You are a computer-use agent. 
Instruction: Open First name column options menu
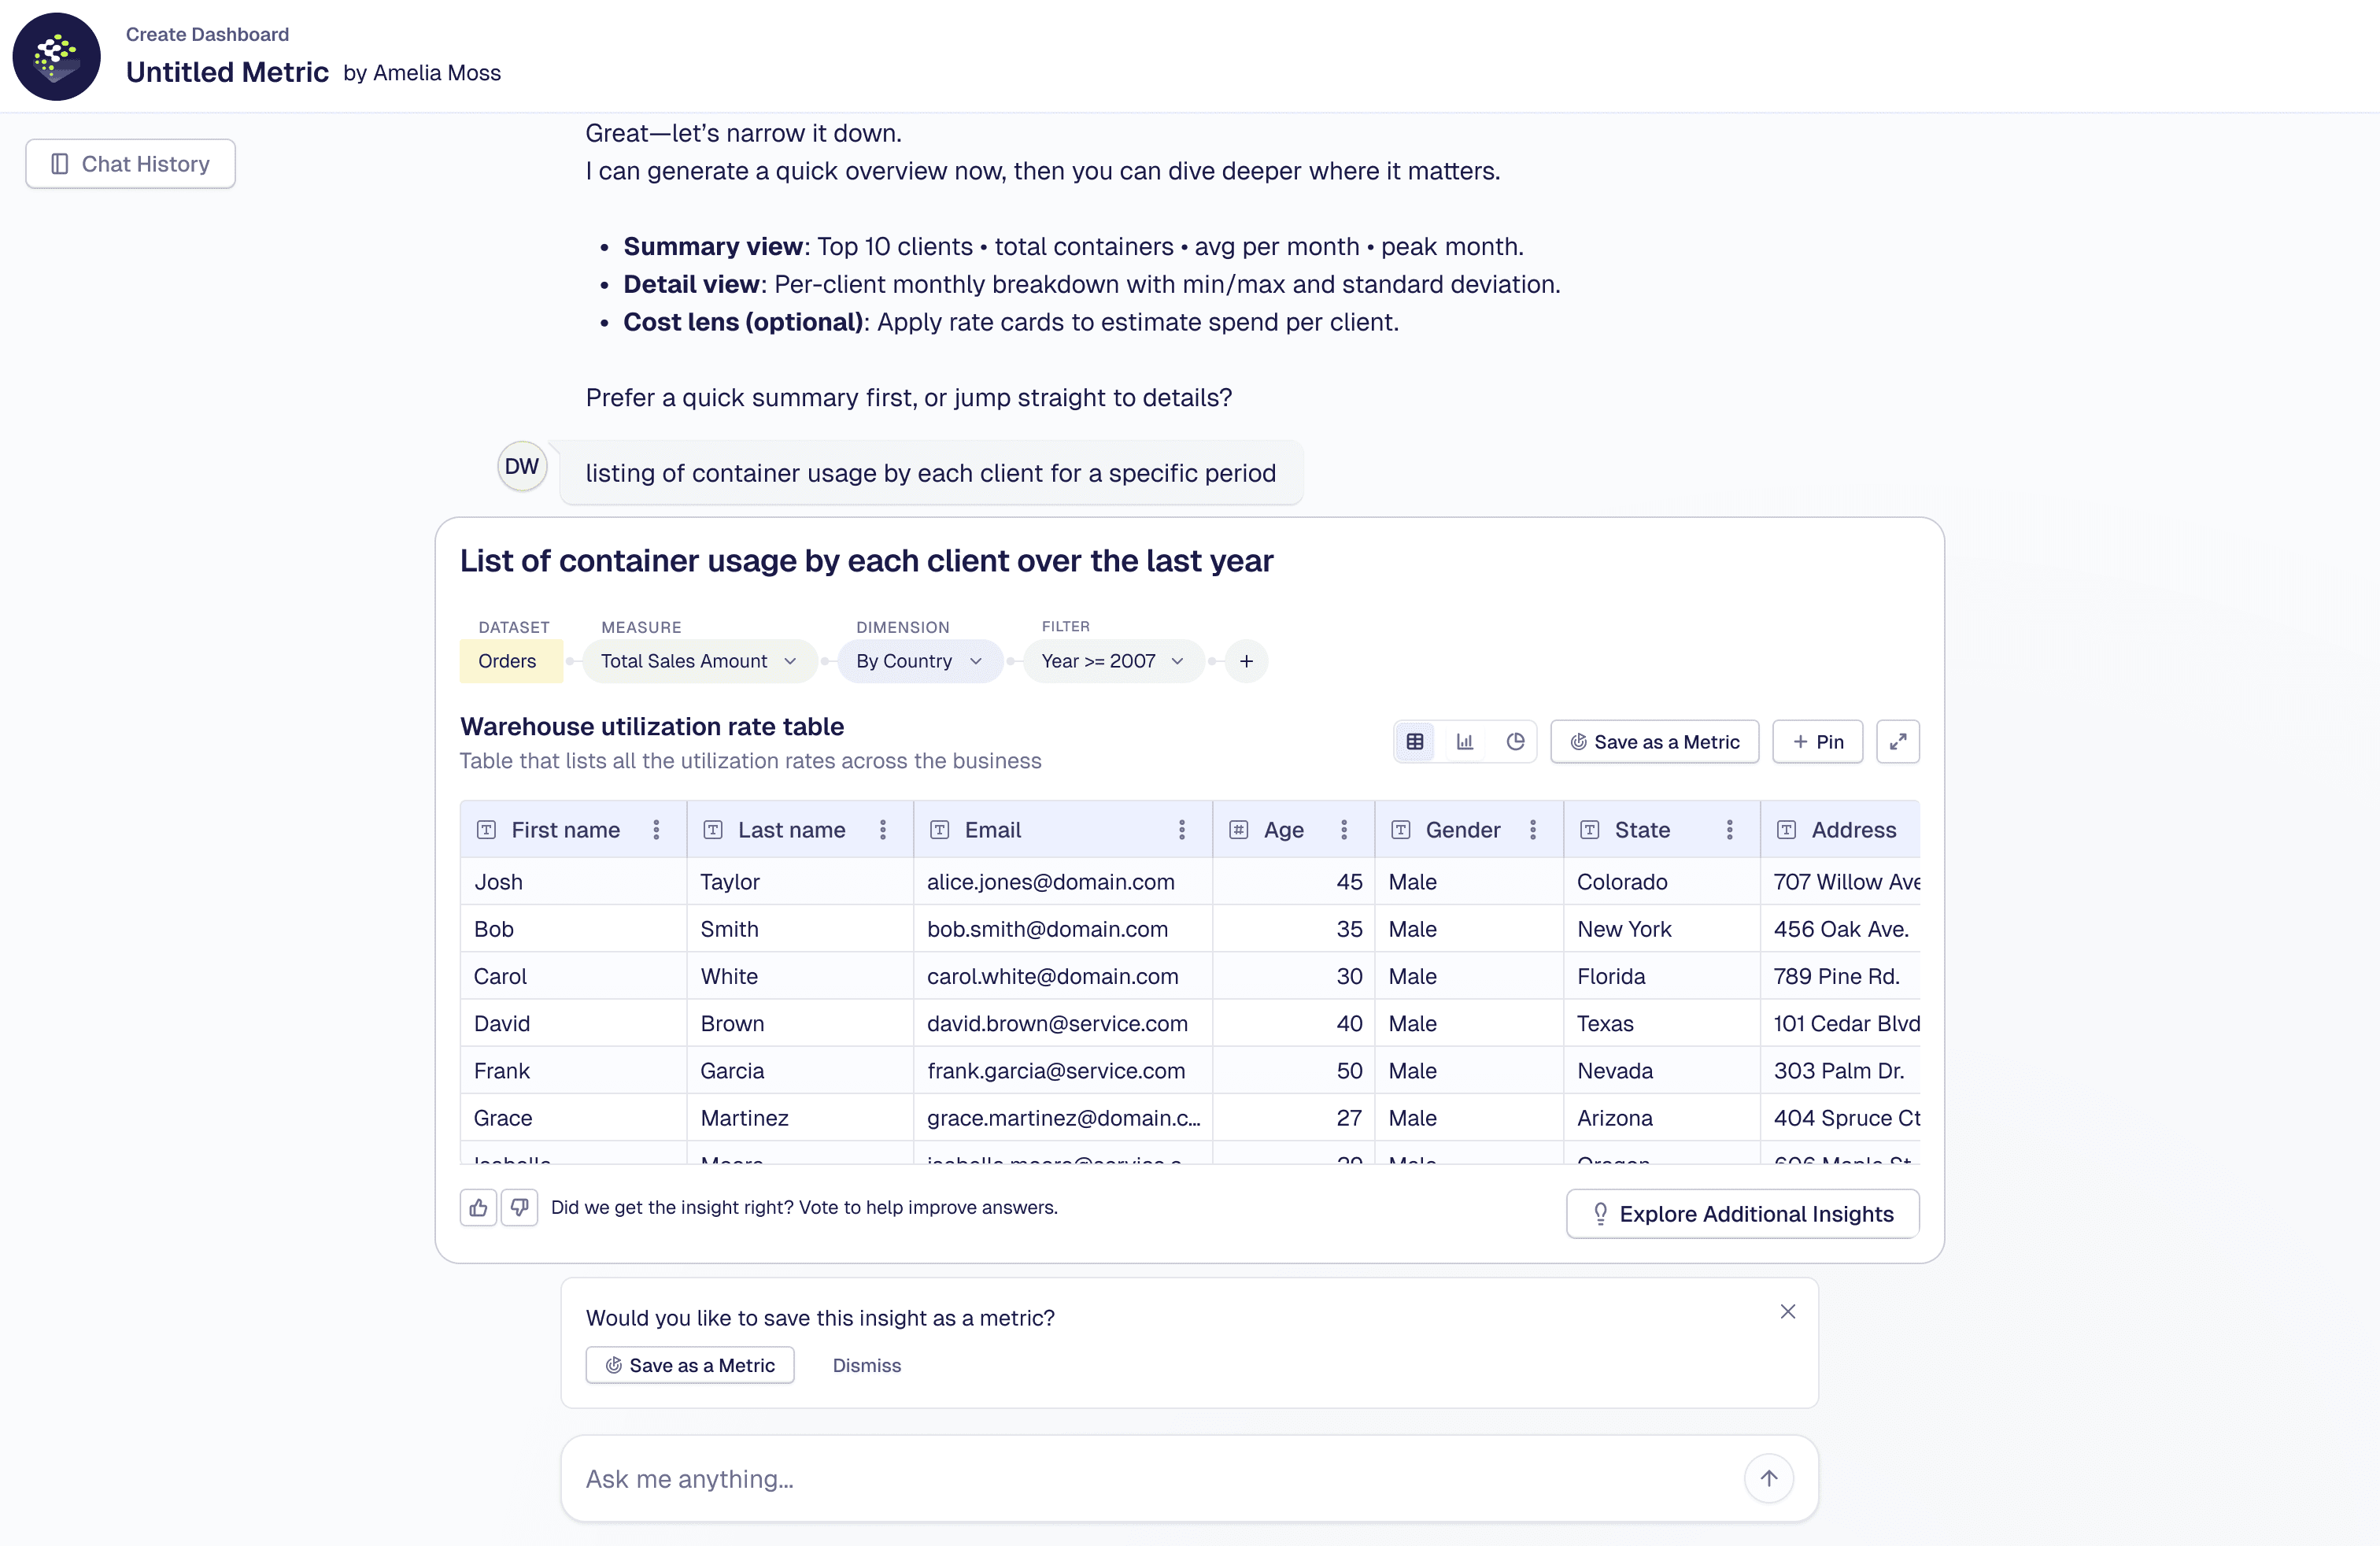coord(656,830)
